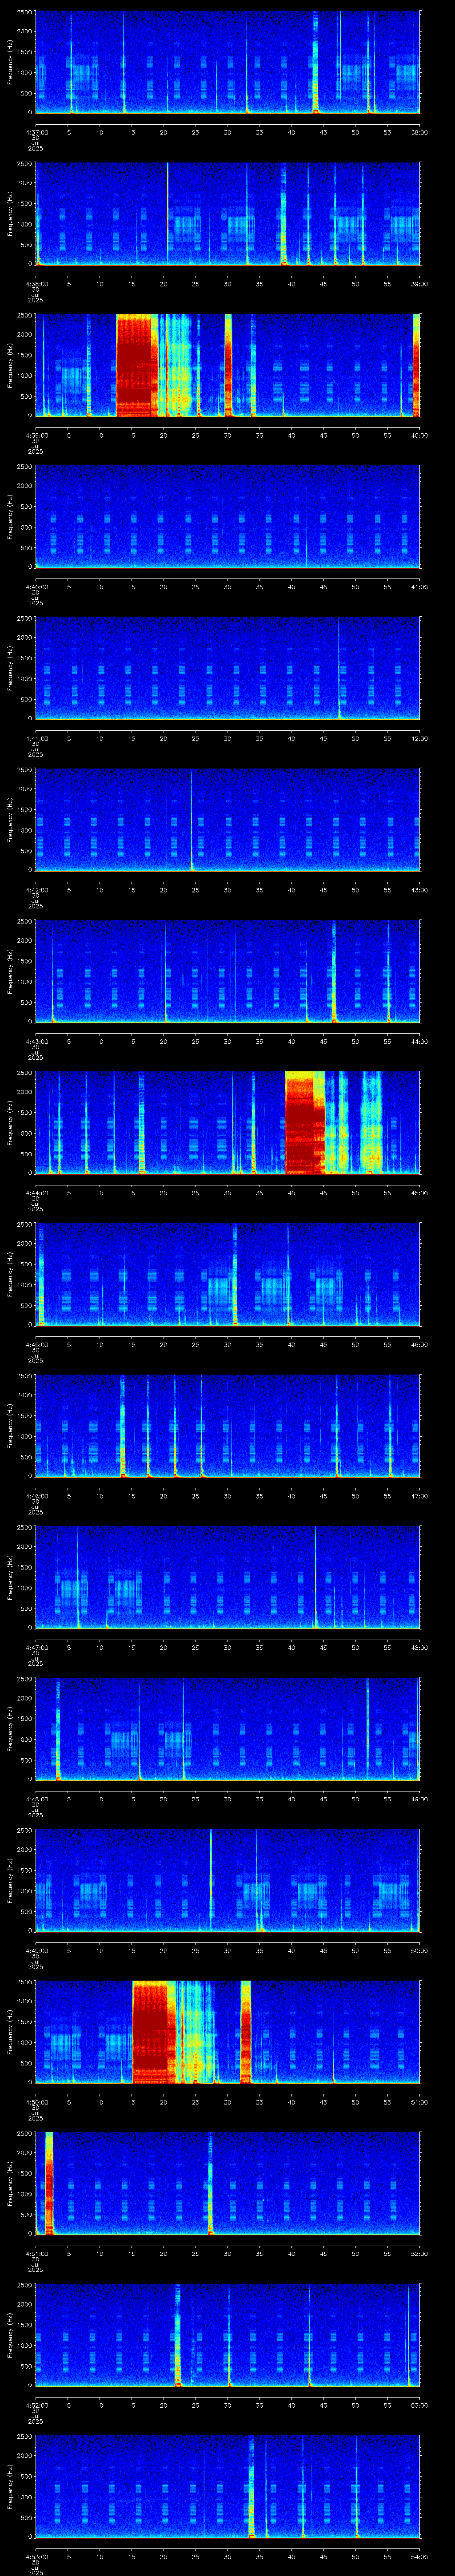Click Frequency (Hz) axis label of 4:37:00 spectrogram

pos(10,62)
